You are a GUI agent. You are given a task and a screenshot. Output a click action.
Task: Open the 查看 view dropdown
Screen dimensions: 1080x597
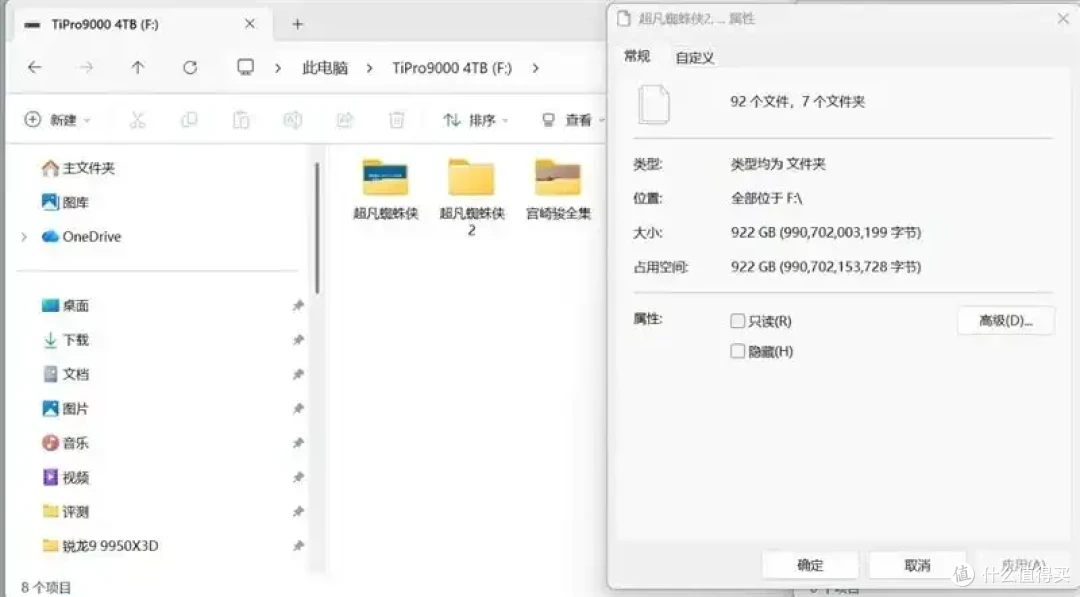[573, 121]
